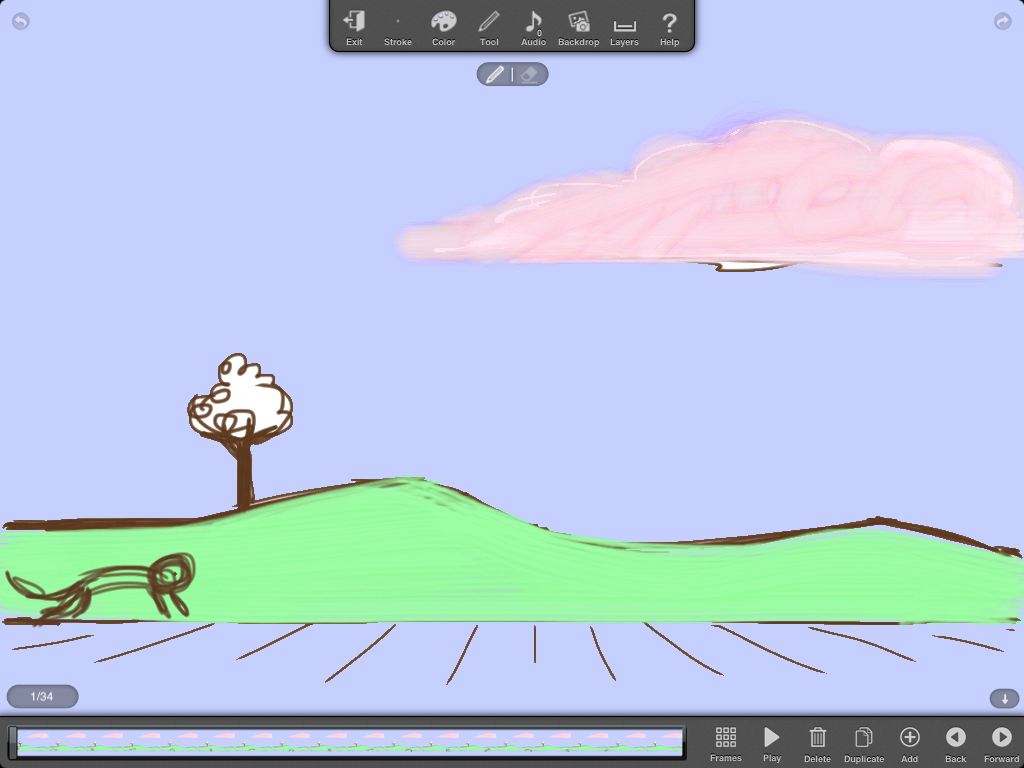Open the Audio settings
The height and width of the screenshot is (768, 1024).
(534, 27)
